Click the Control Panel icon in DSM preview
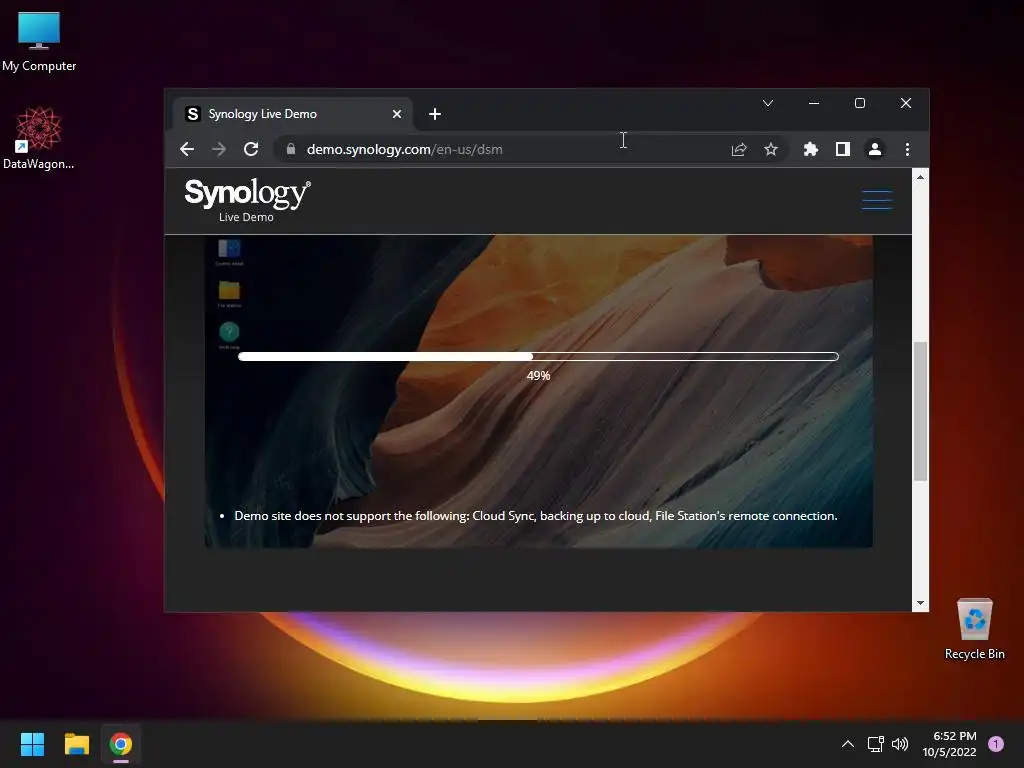 click(229, 251)
